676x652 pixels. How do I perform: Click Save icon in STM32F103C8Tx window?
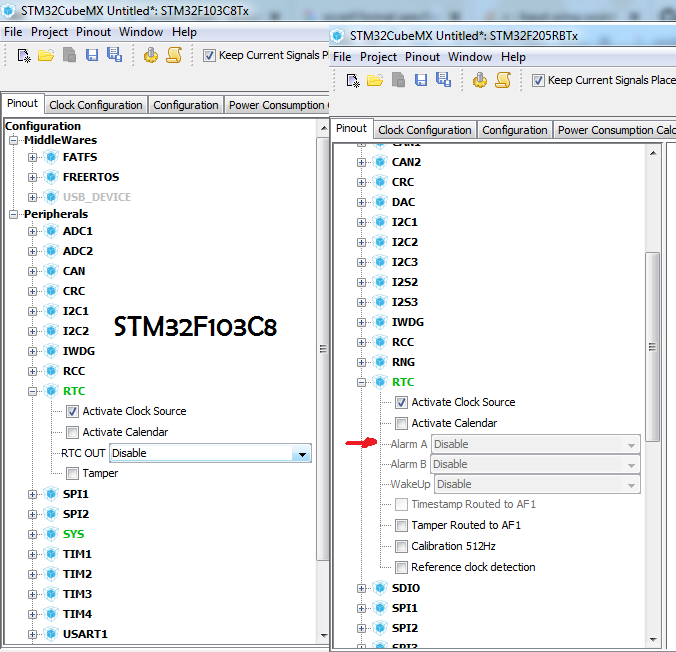pos(92,55)
